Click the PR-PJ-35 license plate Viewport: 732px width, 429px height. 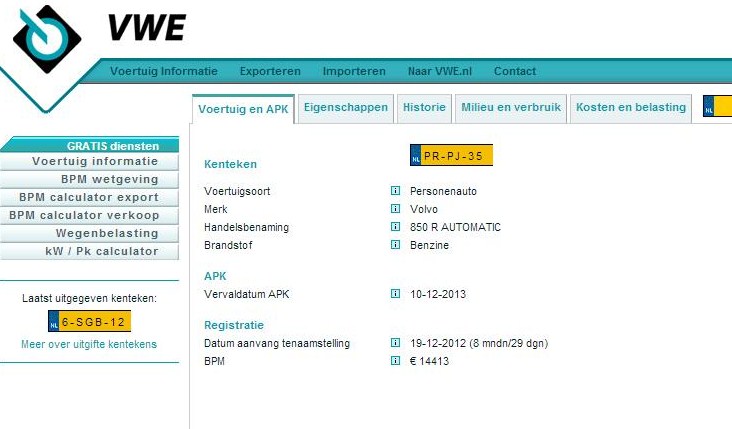(452, 156)
